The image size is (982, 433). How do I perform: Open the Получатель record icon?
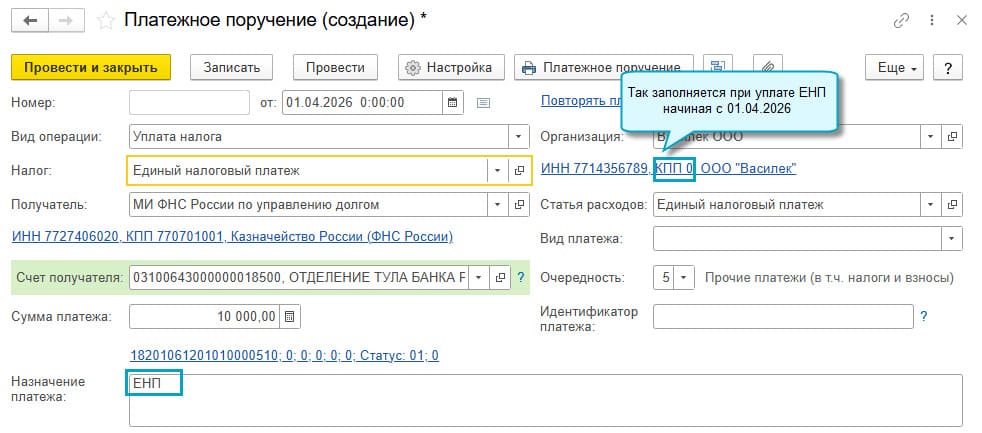click(519, 205)
